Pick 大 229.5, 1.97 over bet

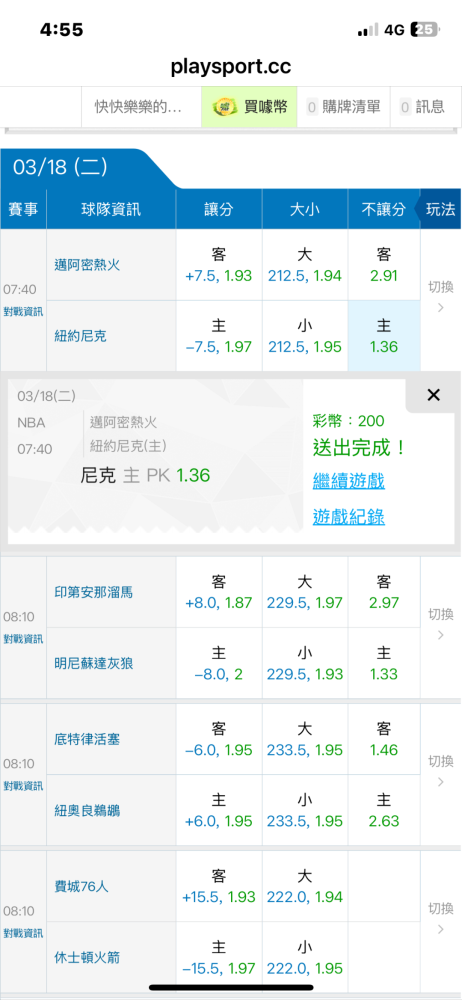coord(305,592)
